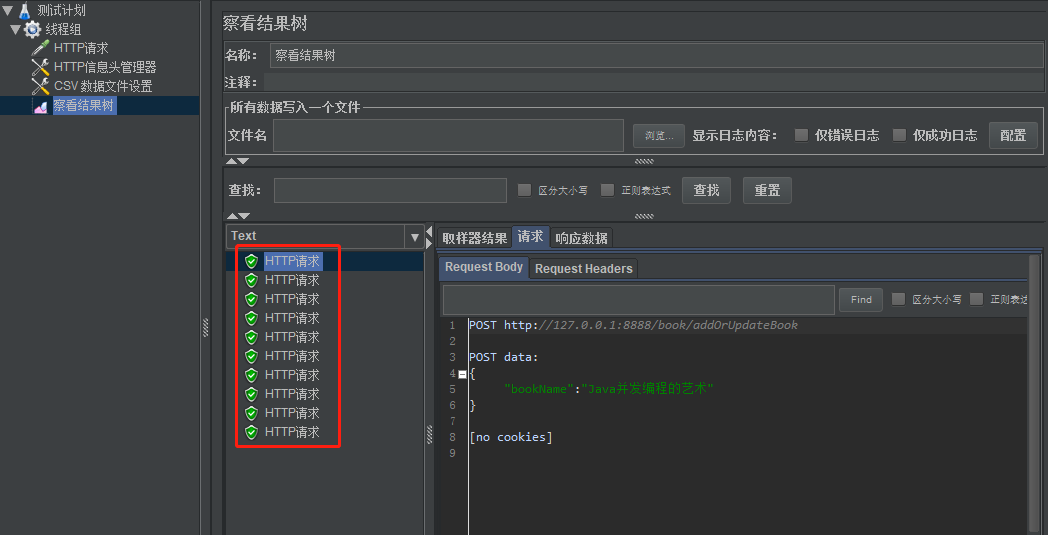1048x535 pixels.
Task: Select 线程组 in the tree
Action: pyautogui.click(x=63, y=29)
